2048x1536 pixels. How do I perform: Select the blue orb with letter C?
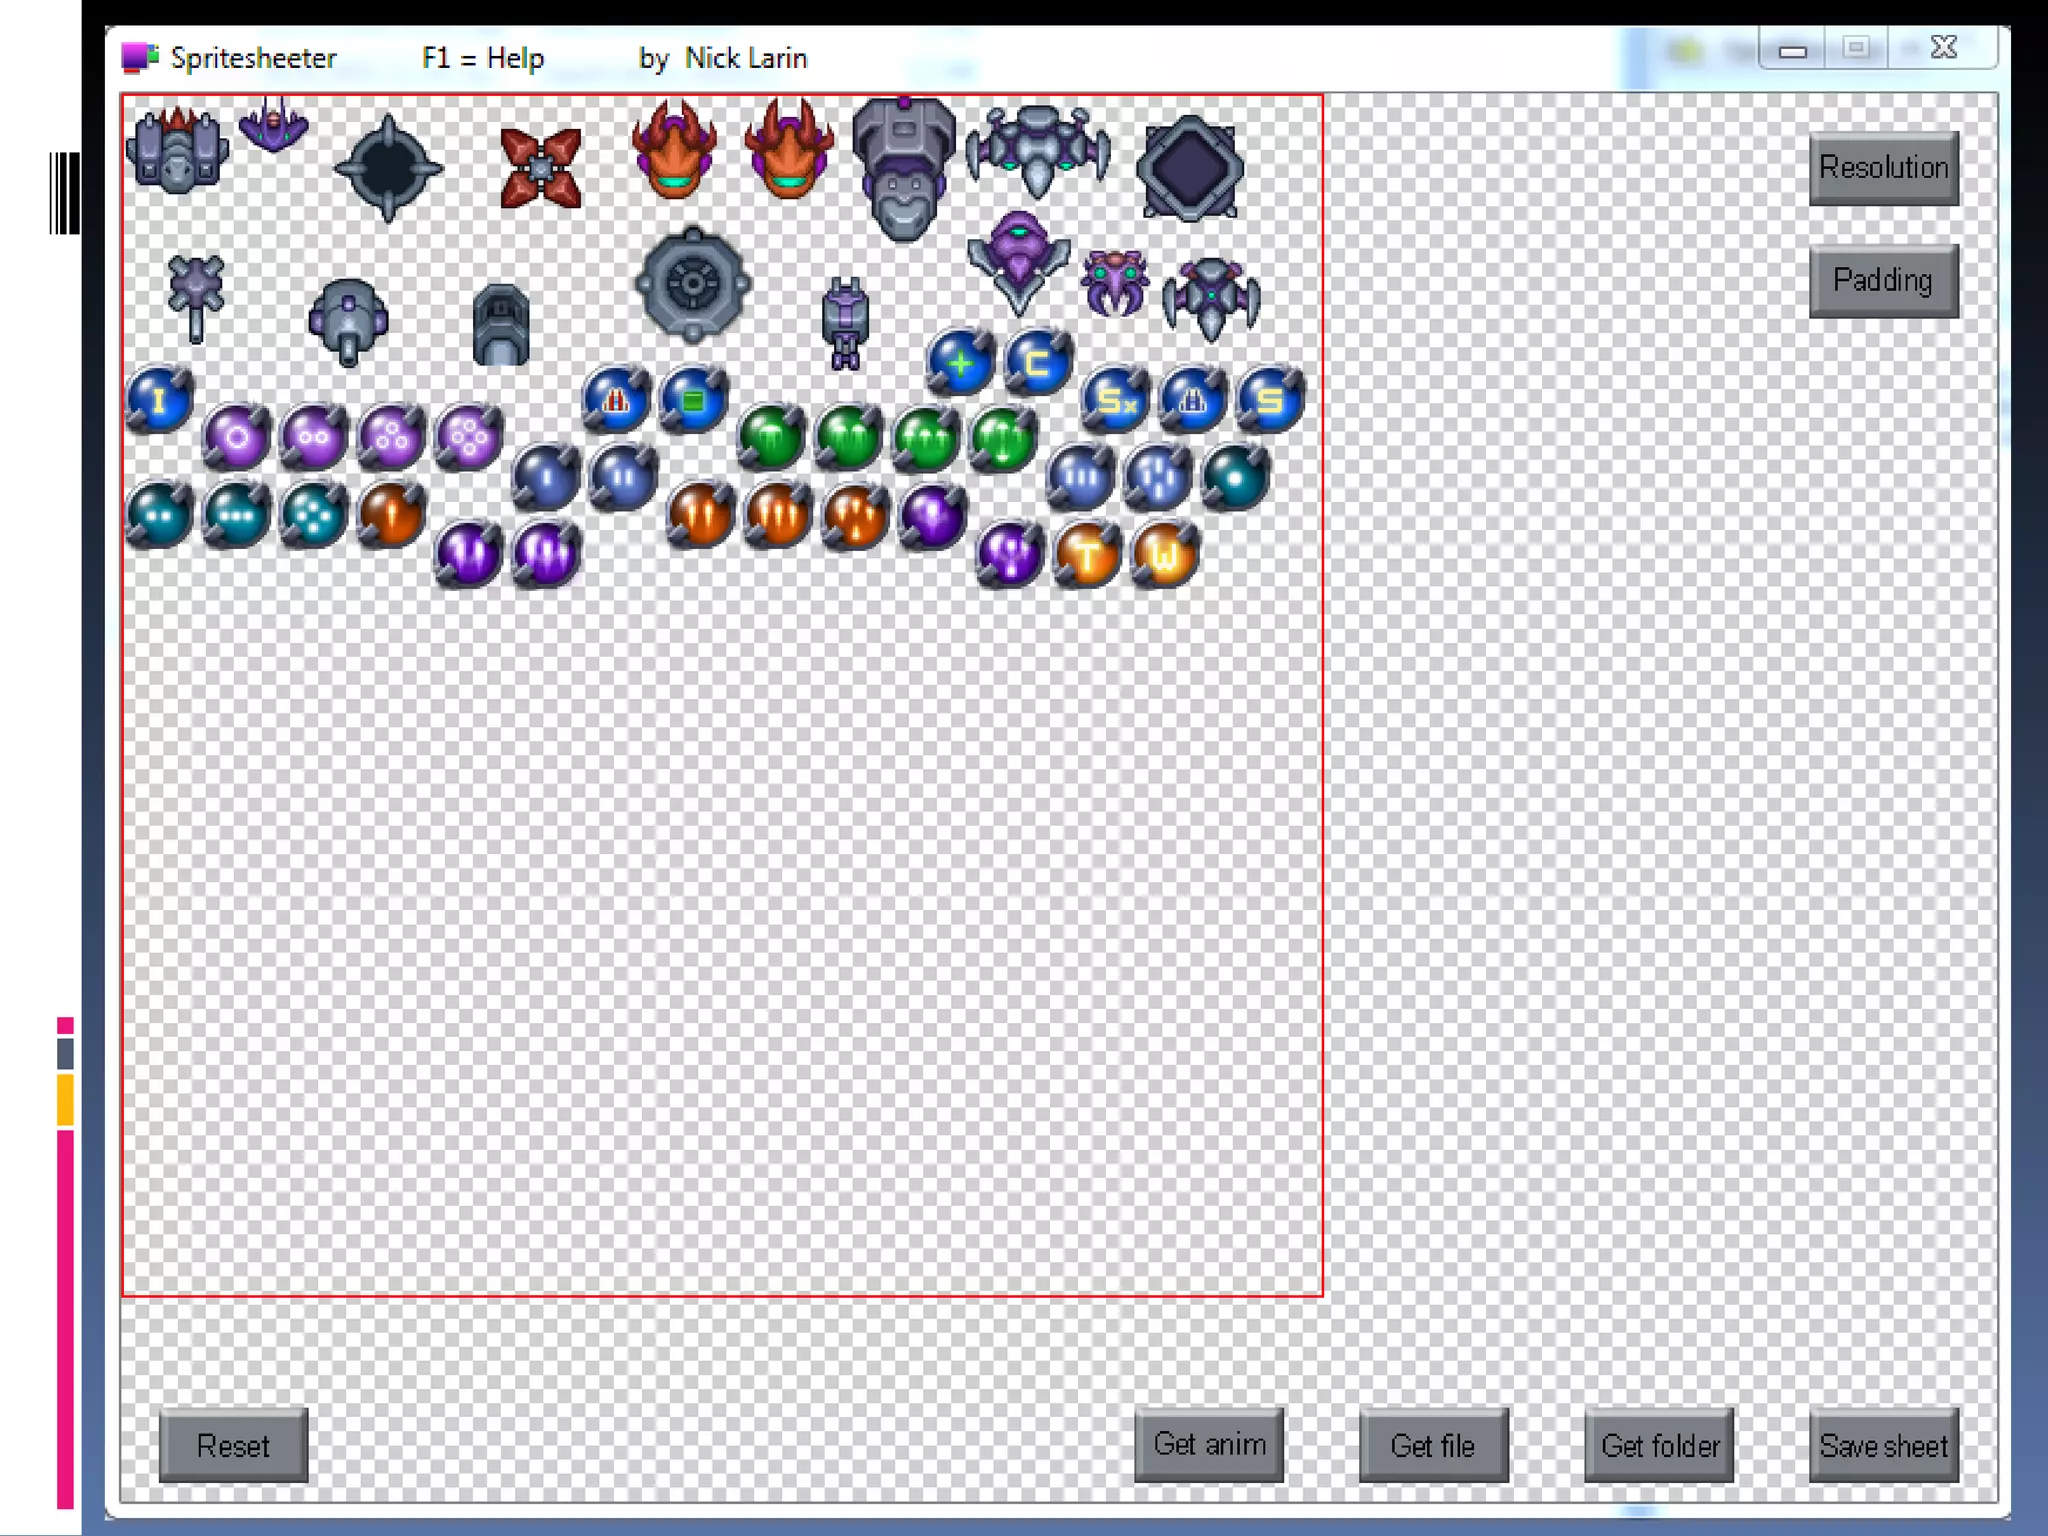point(1038,362)
